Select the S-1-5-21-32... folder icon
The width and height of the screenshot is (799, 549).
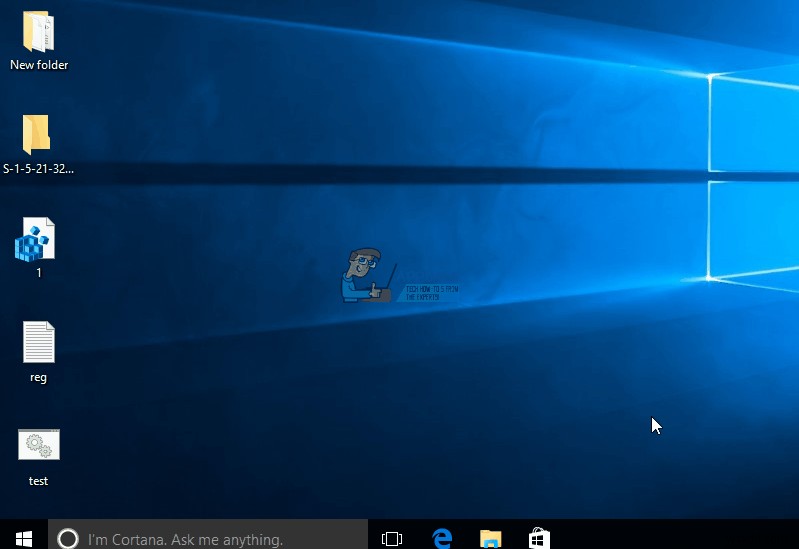click(x=36, y=135)
